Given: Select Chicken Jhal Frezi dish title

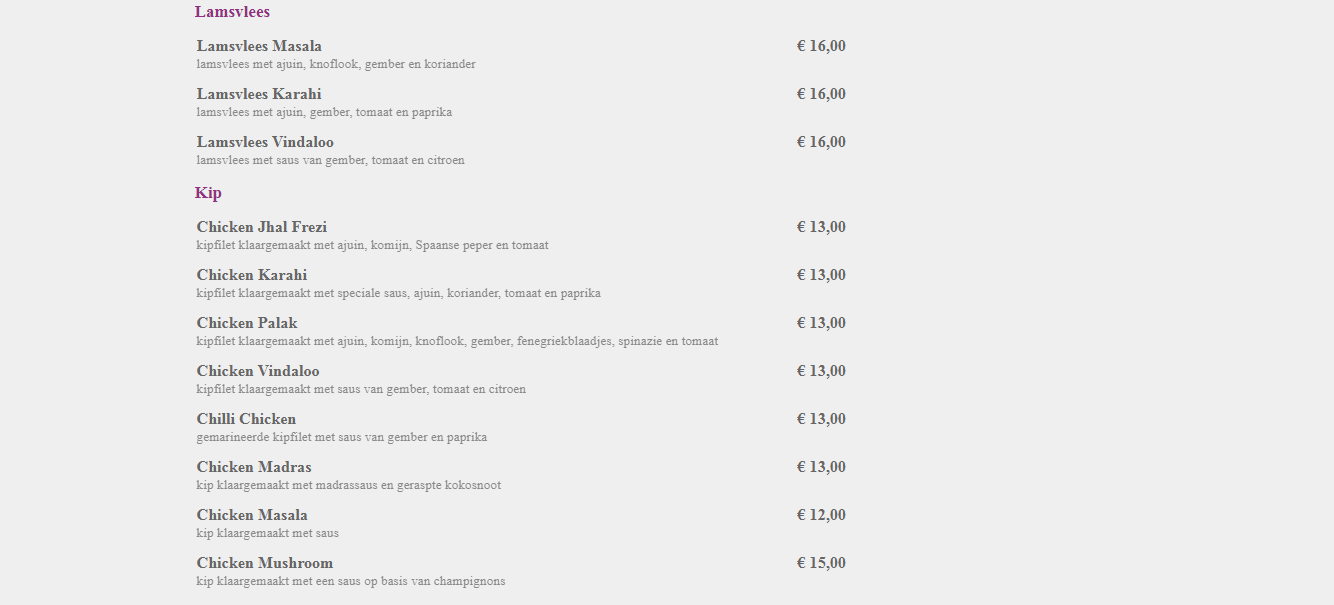Looking at the screenshot, I should 262,227.
